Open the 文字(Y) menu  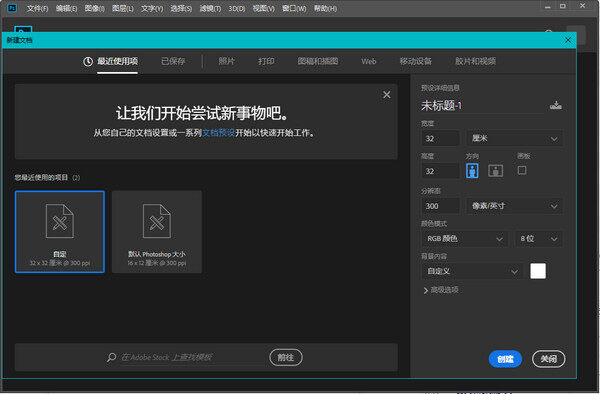click(152, 8)
